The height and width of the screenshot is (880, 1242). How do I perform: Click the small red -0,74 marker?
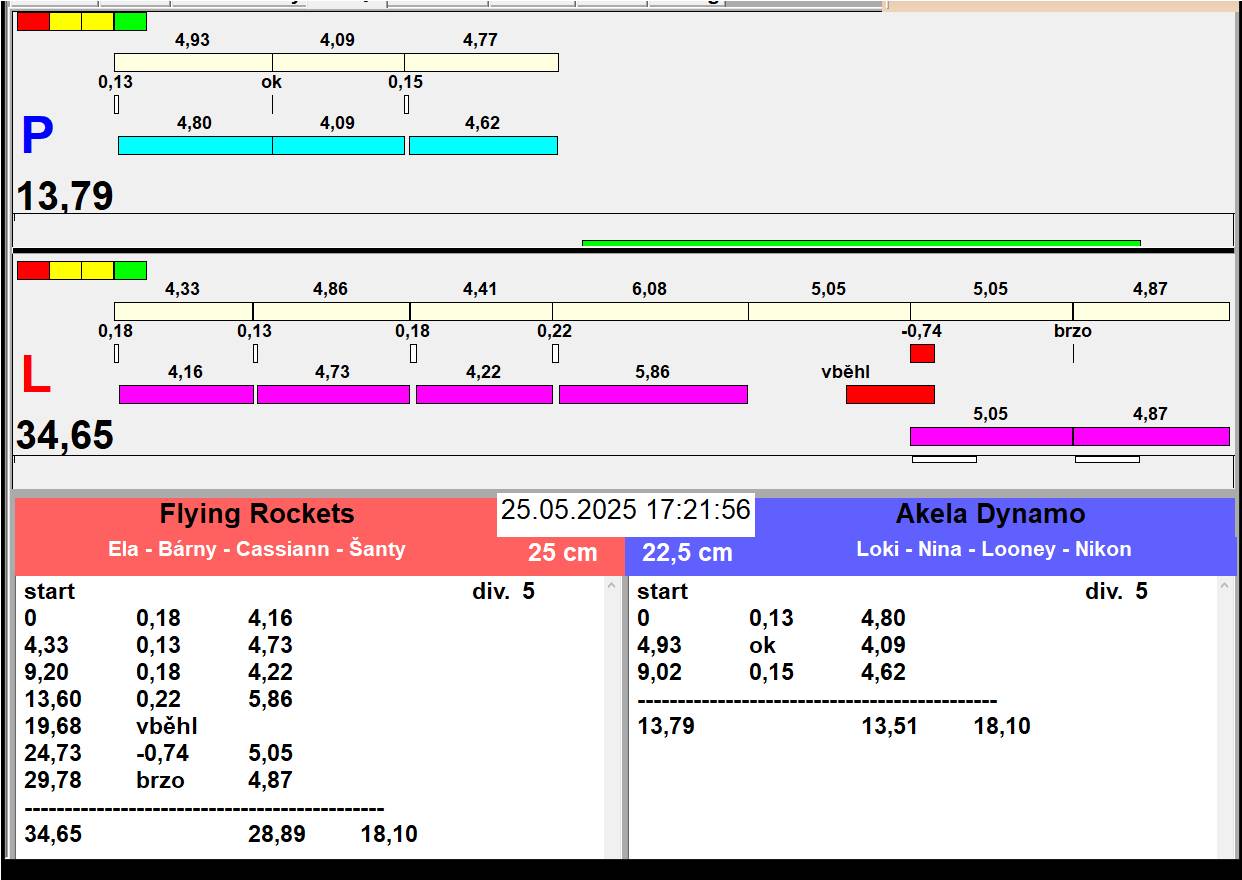click(922, 353)
